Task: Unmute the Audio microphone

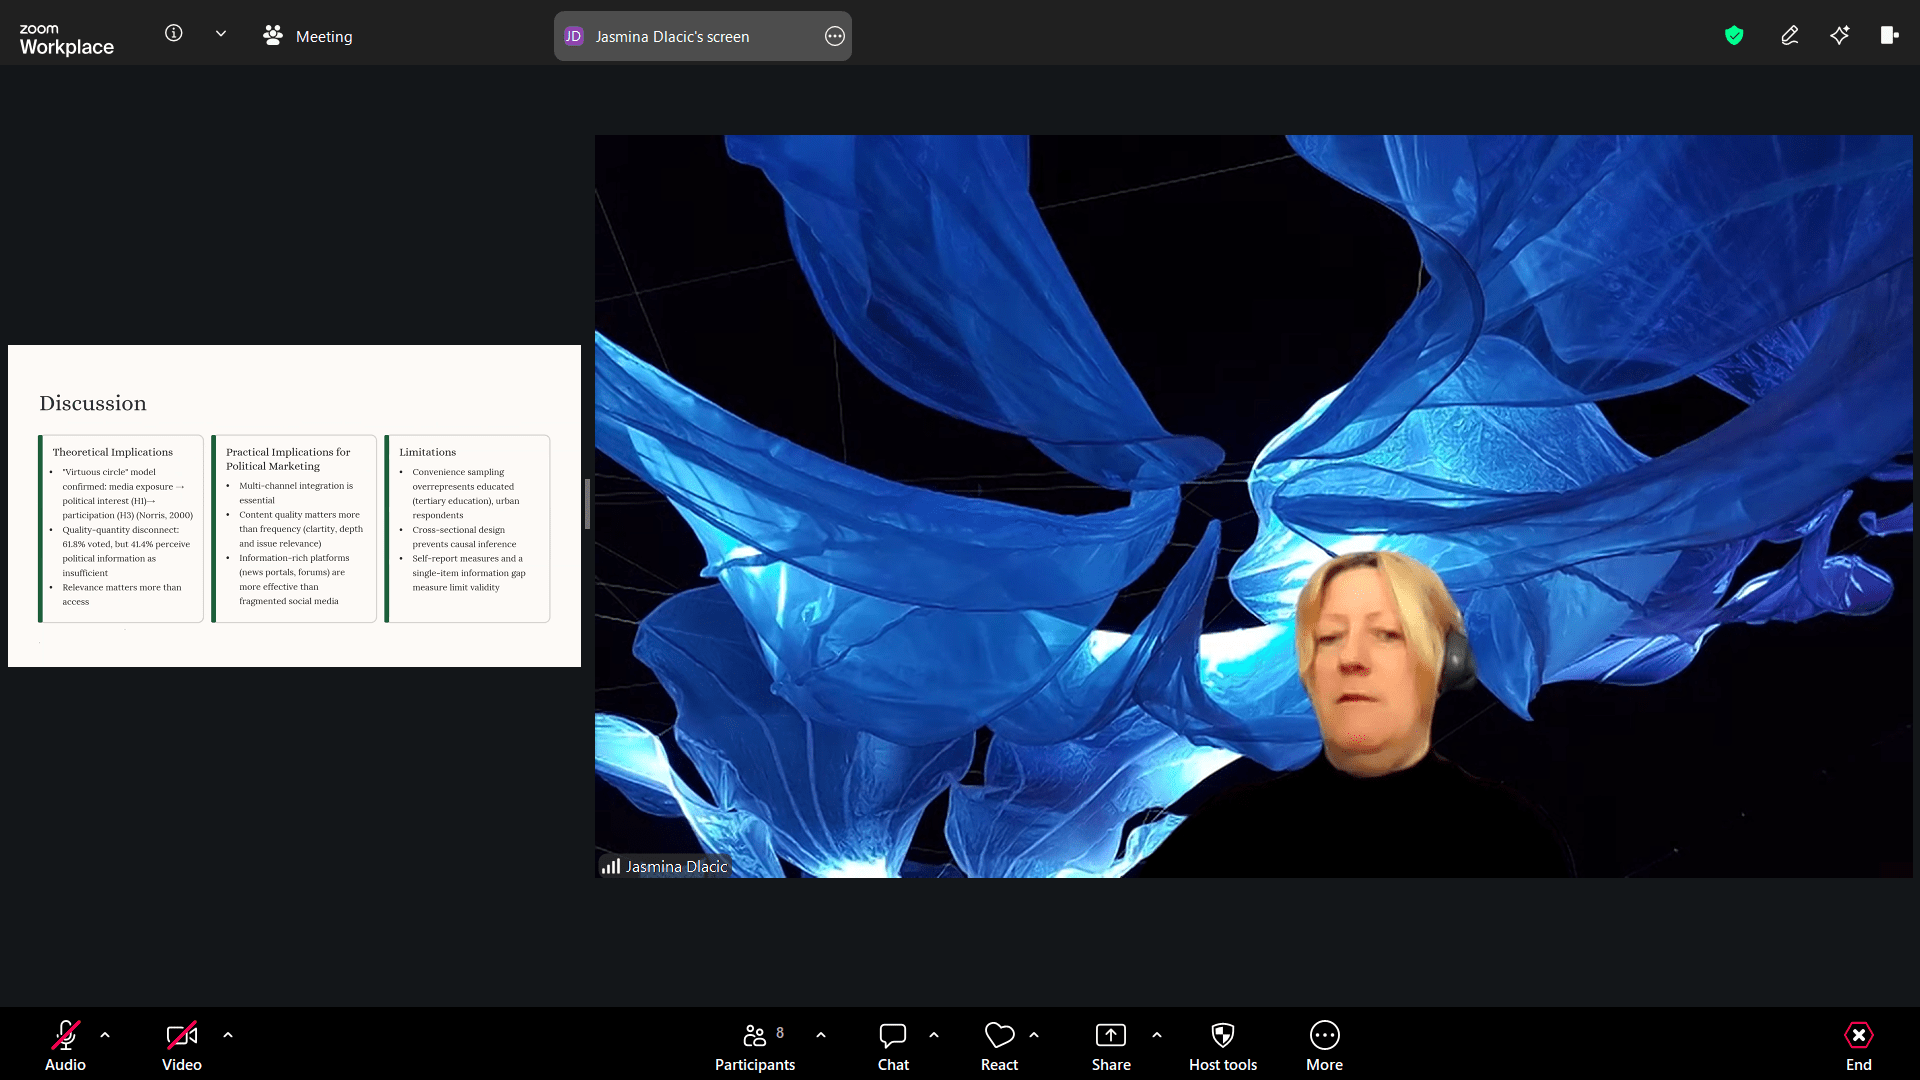Action: [x=66, y=1036]
